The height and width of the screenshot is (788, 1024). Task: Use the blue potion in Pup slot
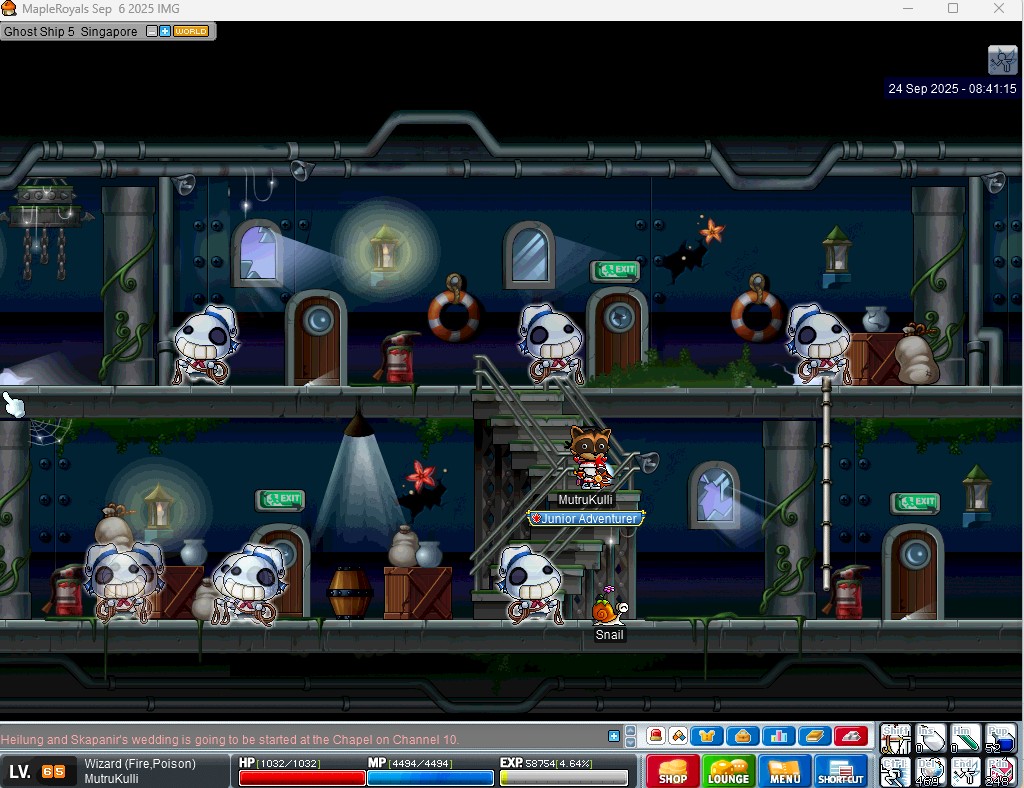coord(1000,738)
